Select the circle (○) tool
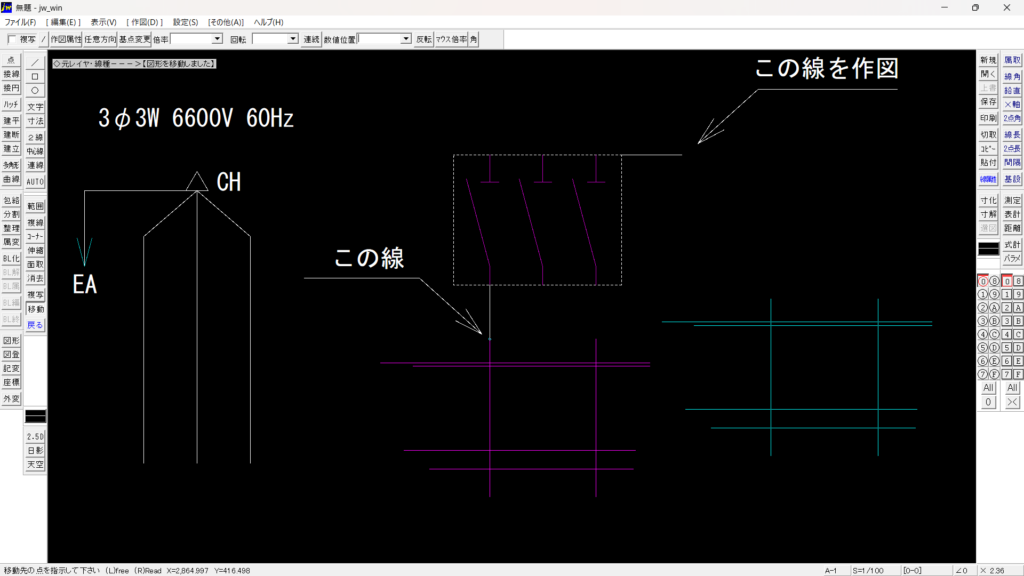1024x576 pixels. coord(35,89)
